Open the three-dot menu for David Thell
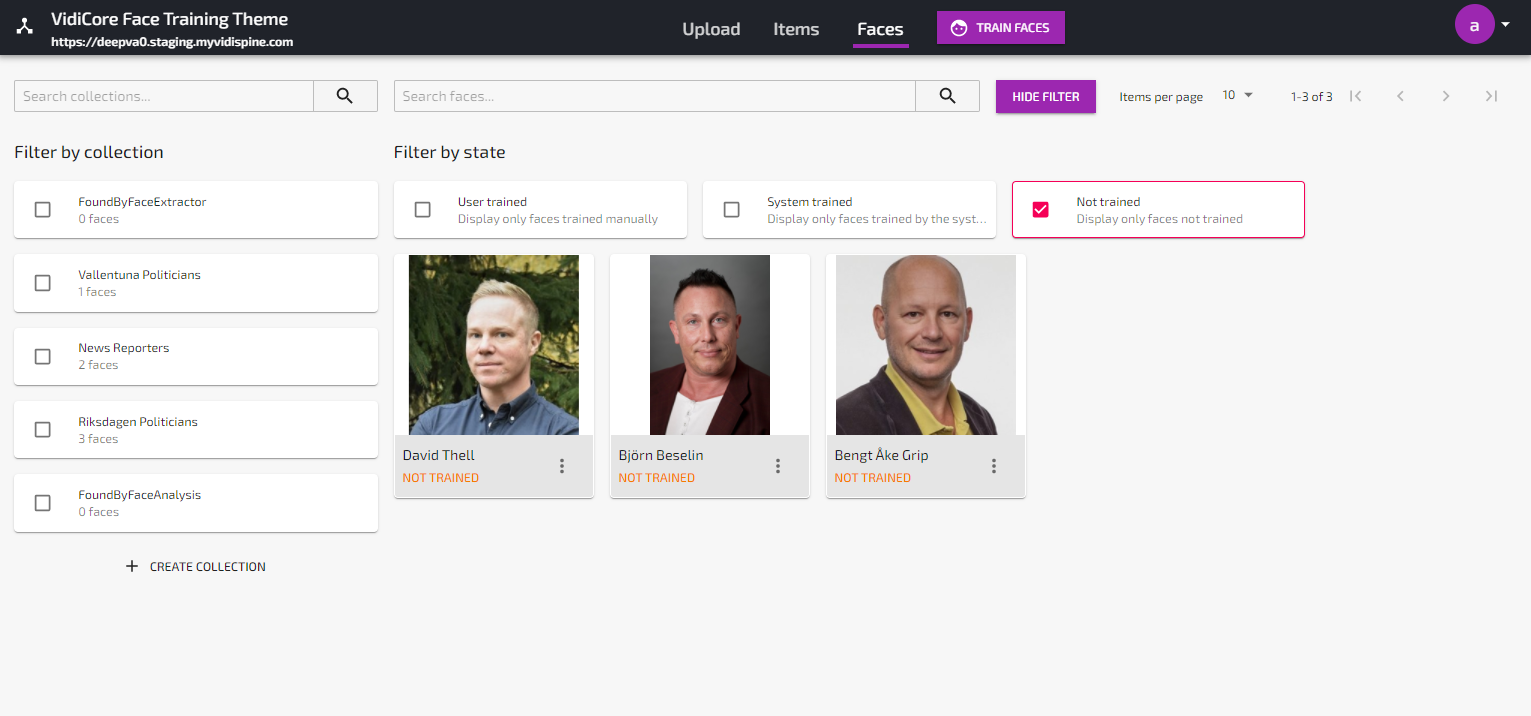Viewport: 1531px width, 716px height. [x=562, y=466]
